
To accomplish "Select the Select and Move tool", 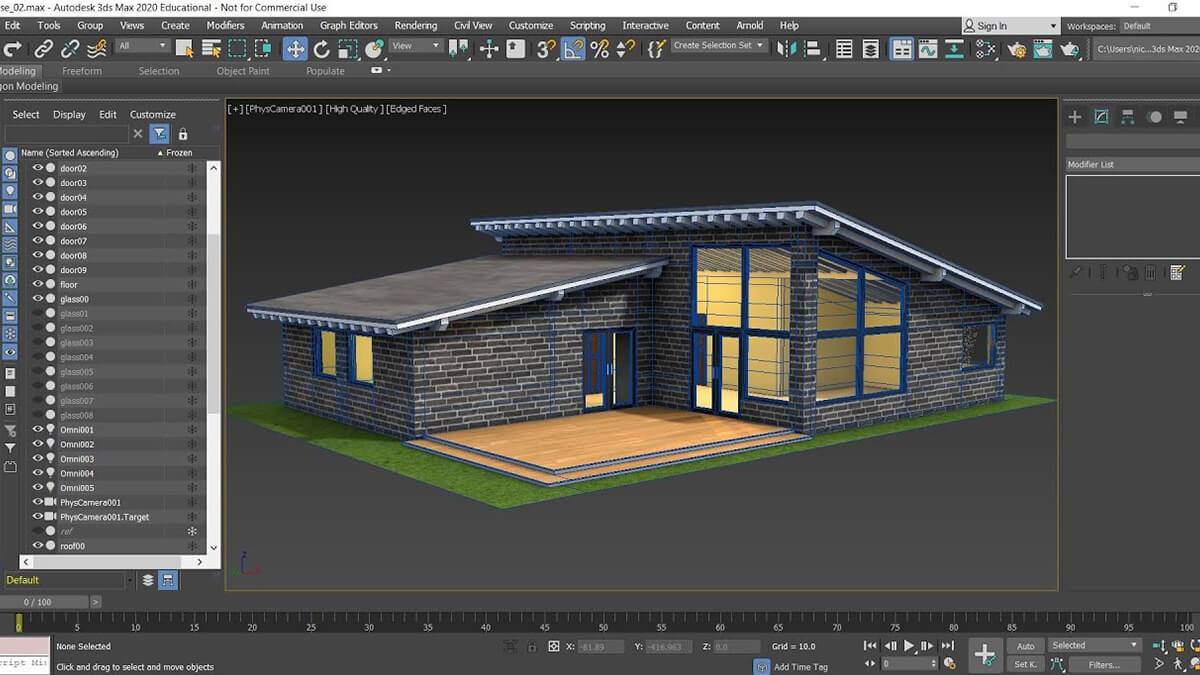I will pyautogui.click(x=295, y=47).
